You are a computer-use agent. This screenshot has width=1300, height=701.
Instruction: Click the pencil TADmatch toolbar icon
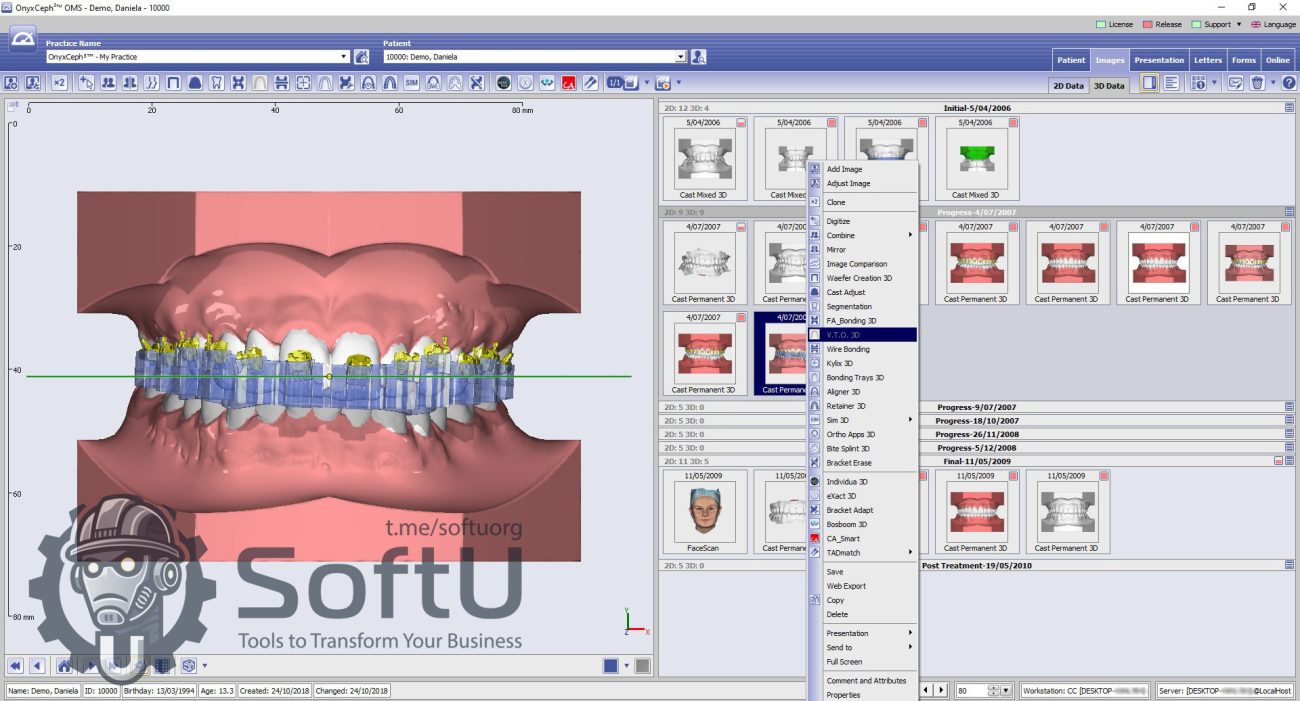click(591, 83)
